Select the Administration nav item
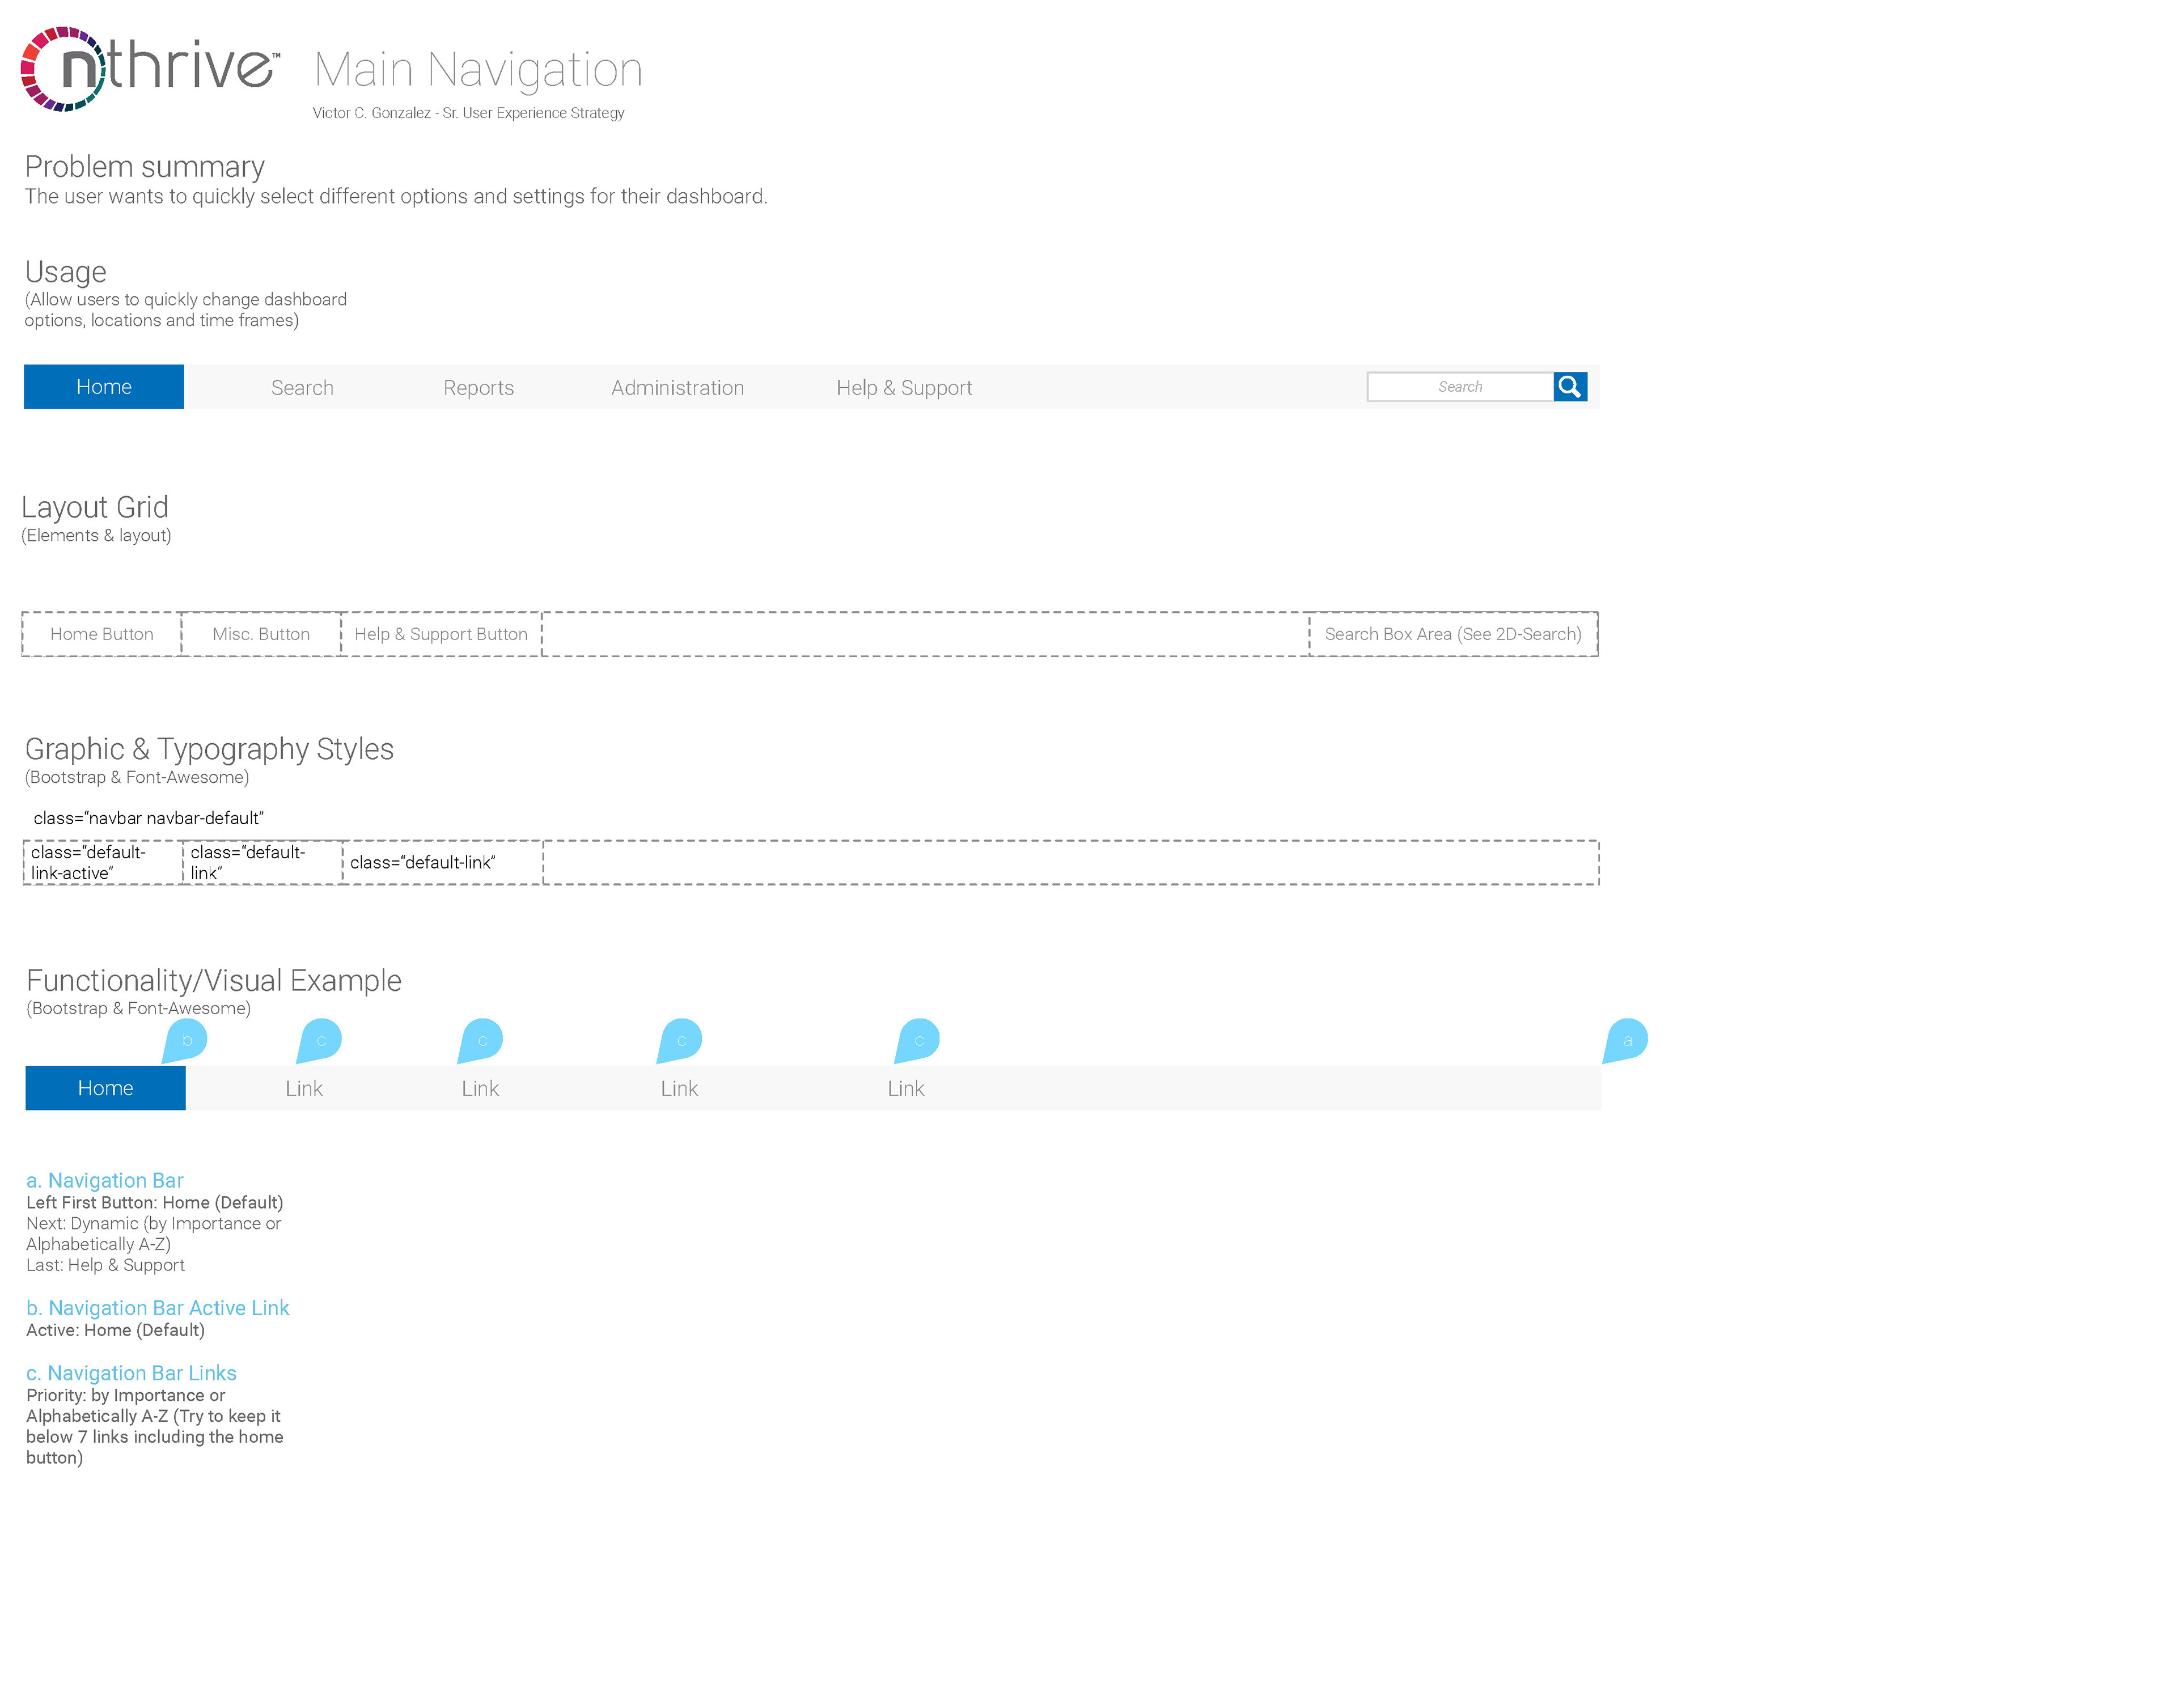2177x1708 pixels. click(x=677, y=388)
